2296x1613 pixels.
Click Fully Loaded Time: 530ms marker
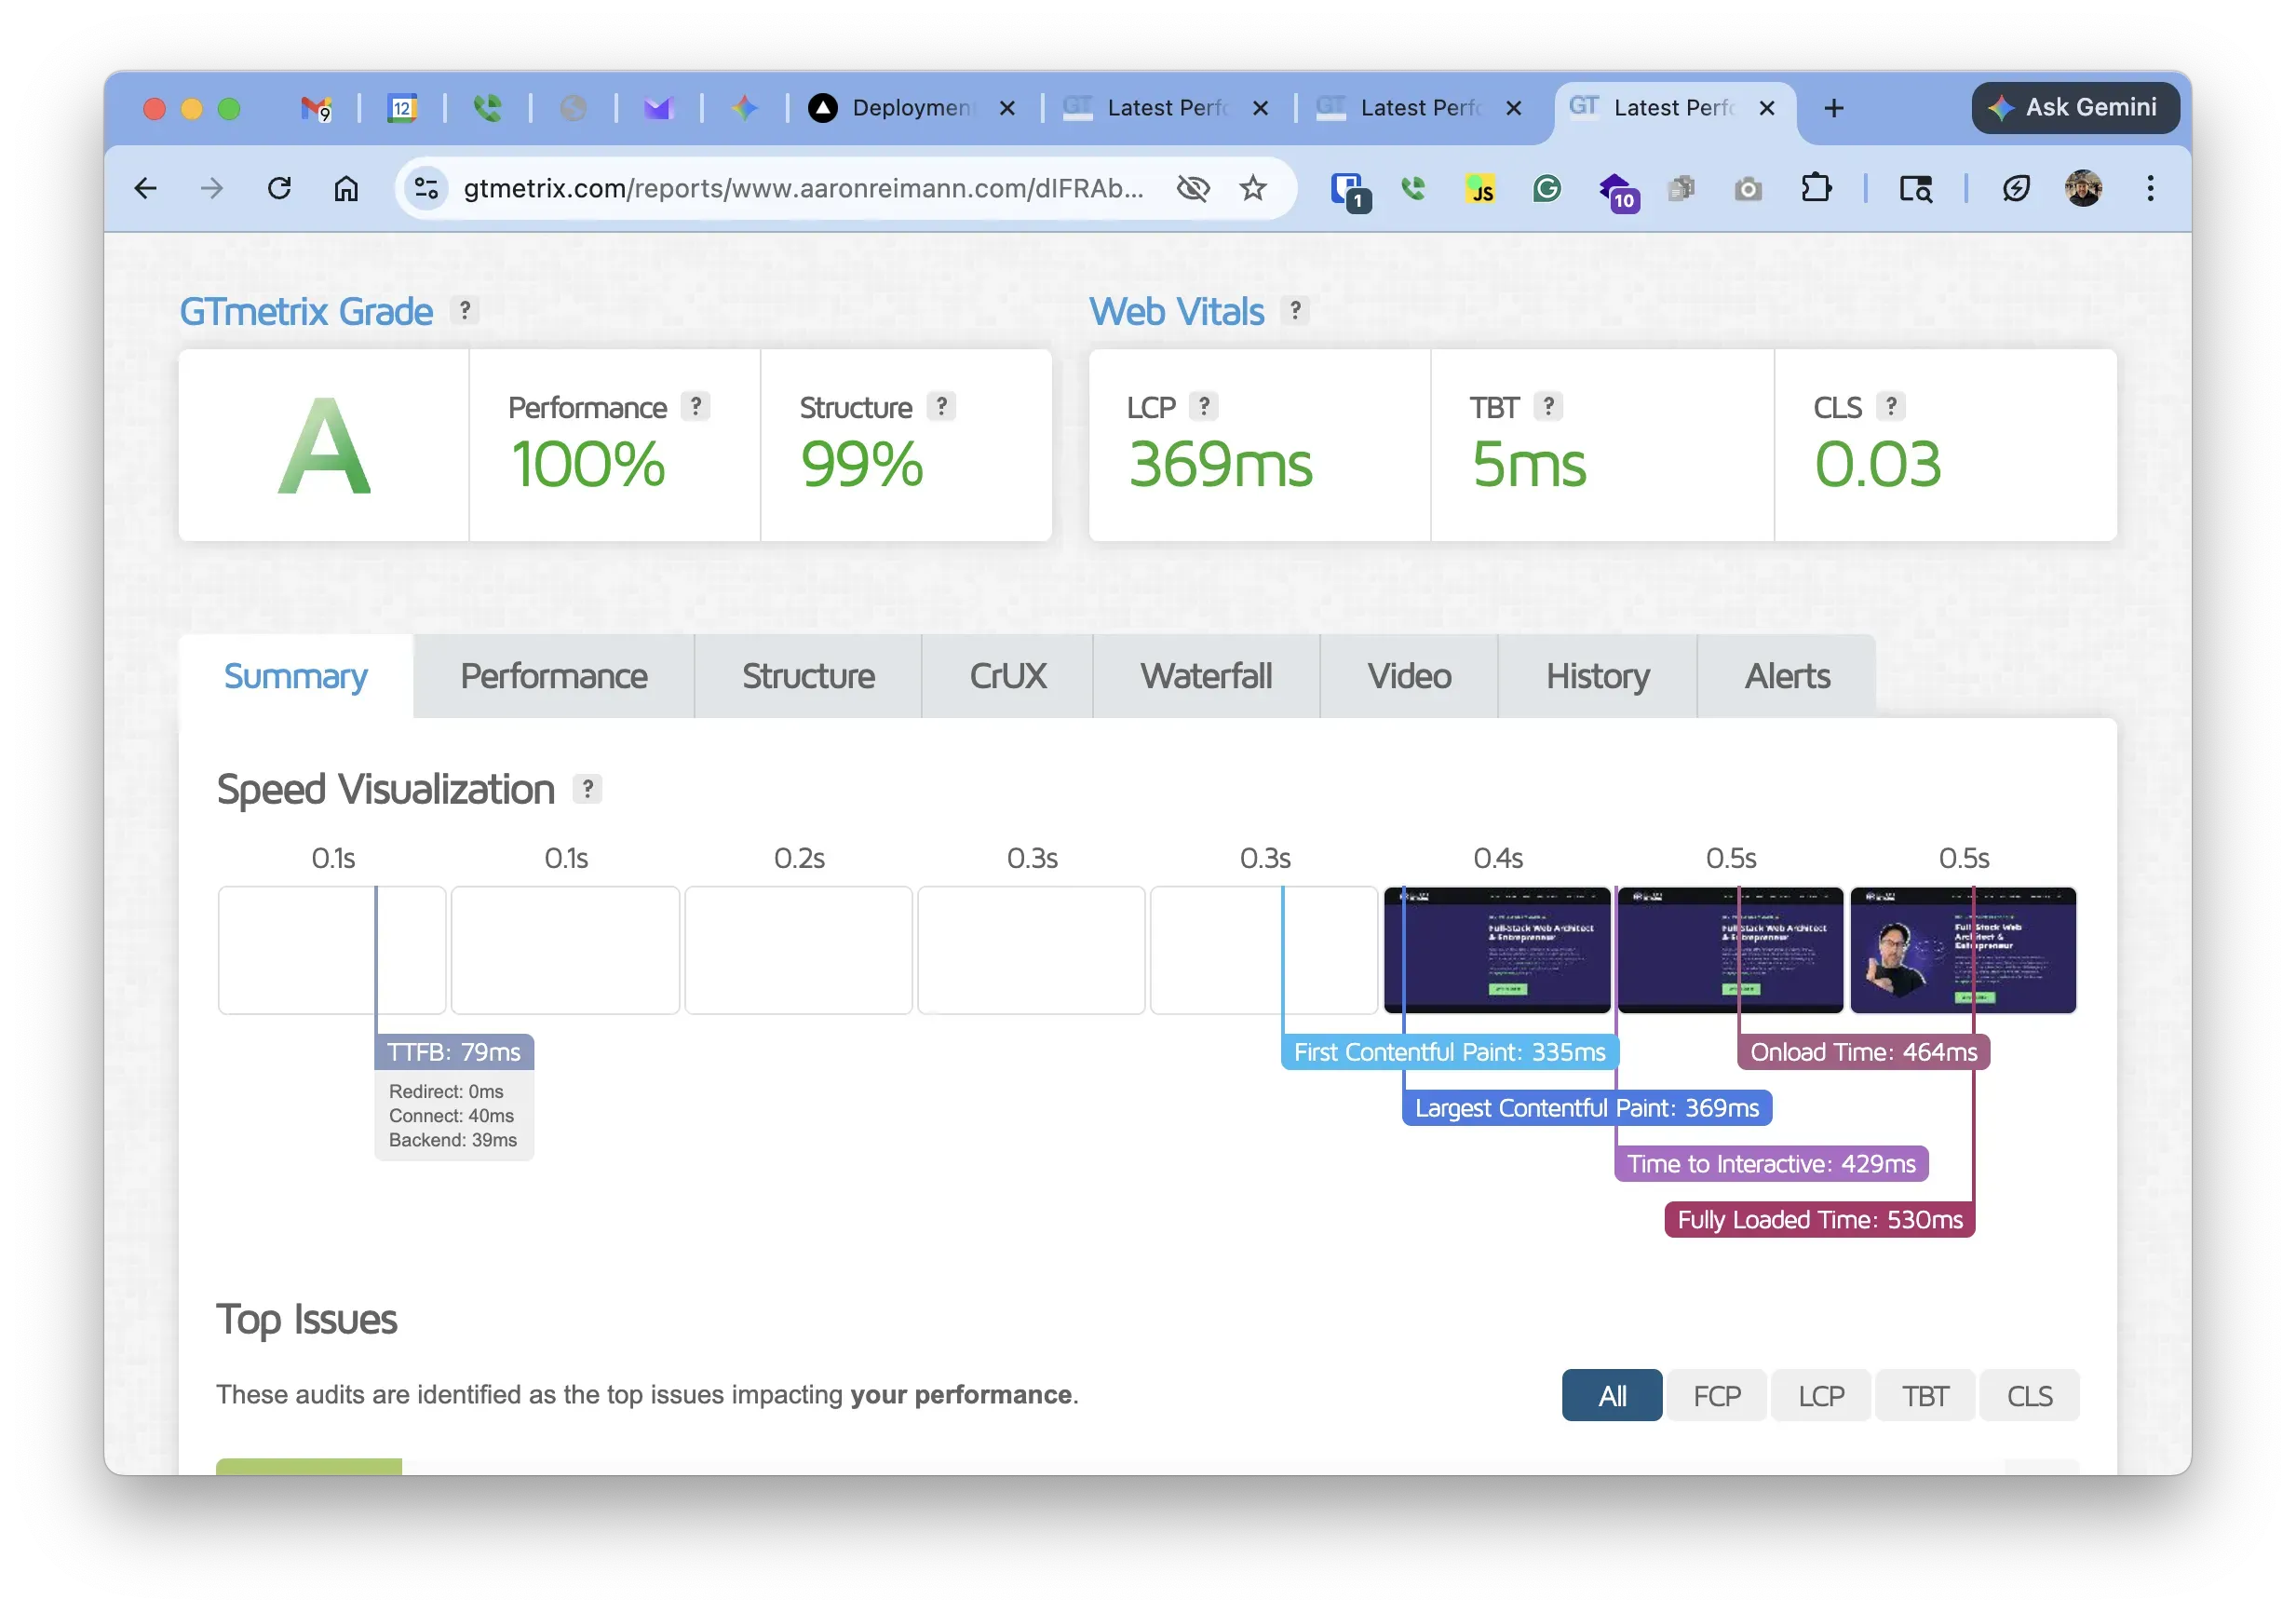(x=1820, y=1220)
